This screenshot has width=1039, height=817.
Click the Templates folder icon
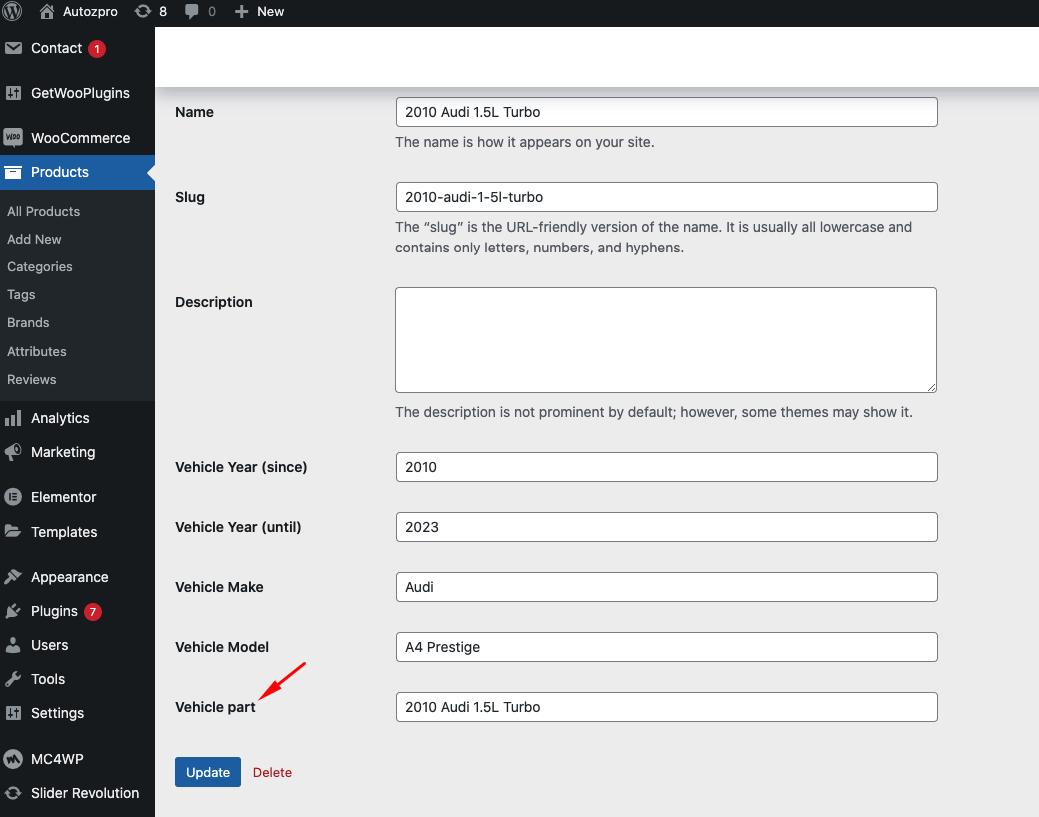click(13, 531)
